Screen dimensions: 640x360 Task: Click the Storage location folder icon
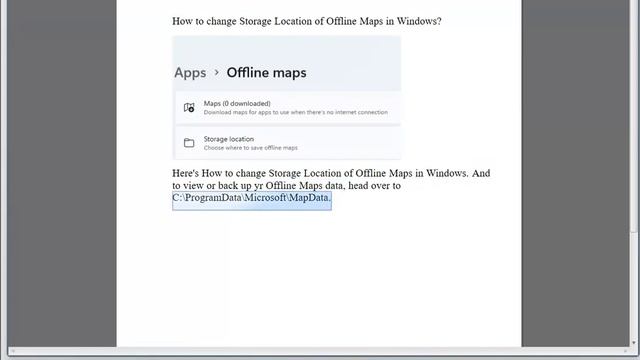coord(189,143)
